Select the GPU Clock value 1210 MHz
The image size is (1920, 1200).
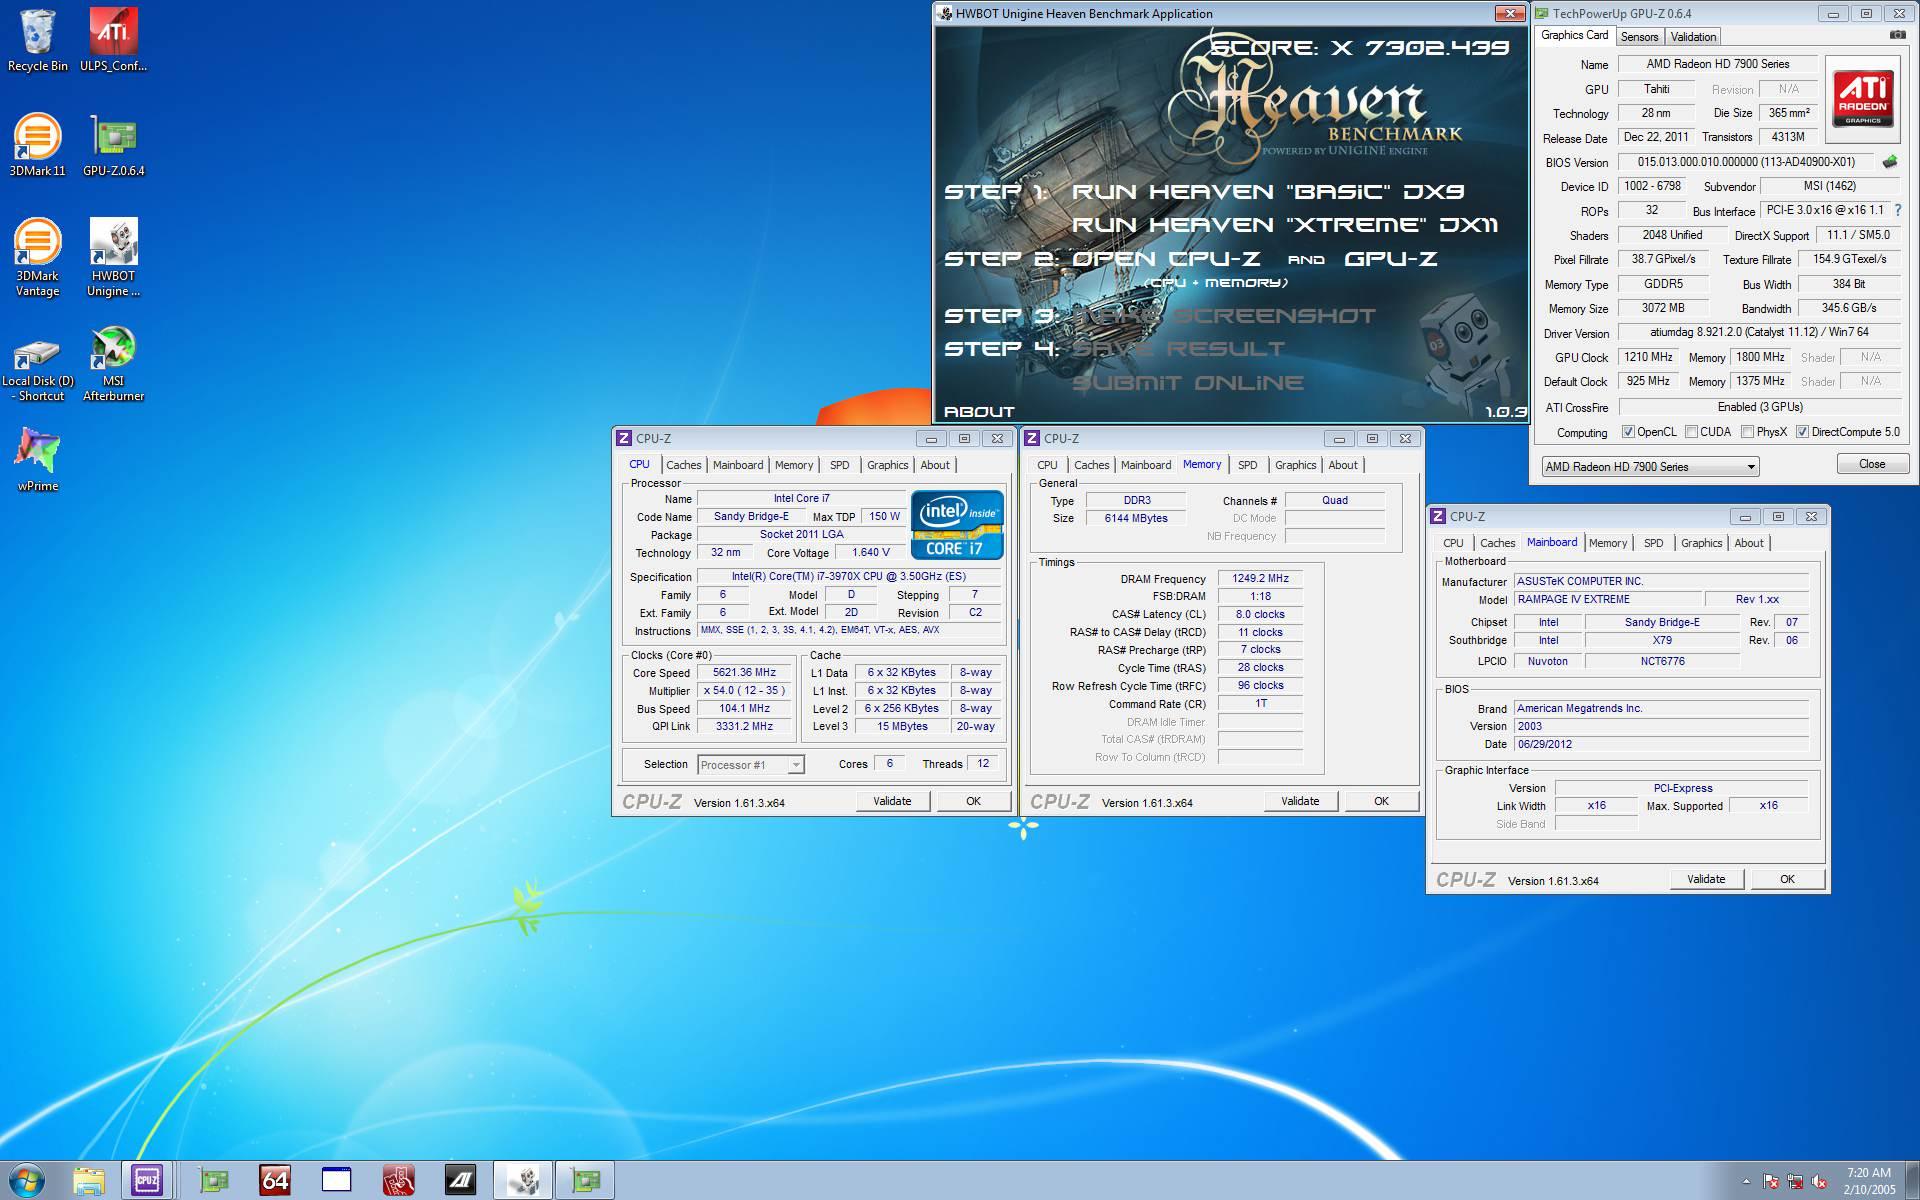pyautogui.click(x=1648, y=357)
